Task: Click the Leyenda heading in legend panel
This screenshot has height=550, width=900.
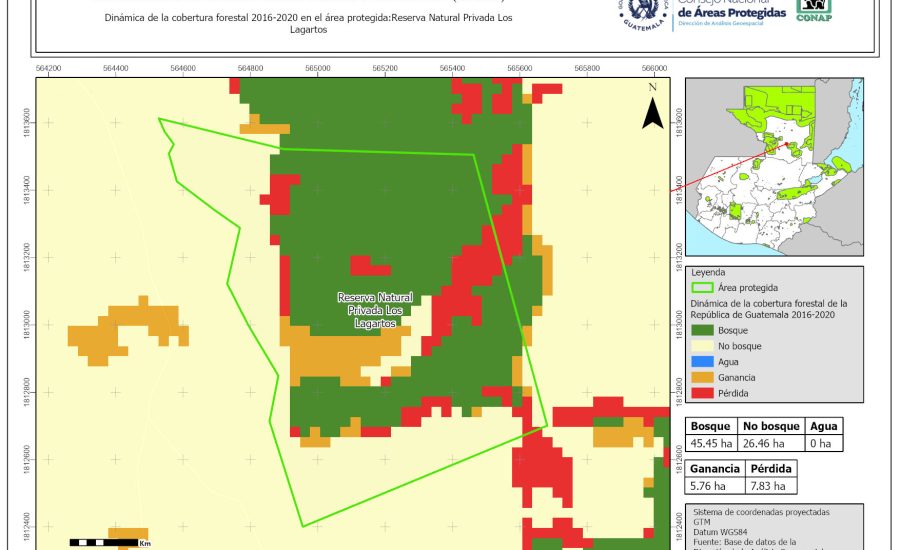Action: pyautogui.click(x=709, y=271)
